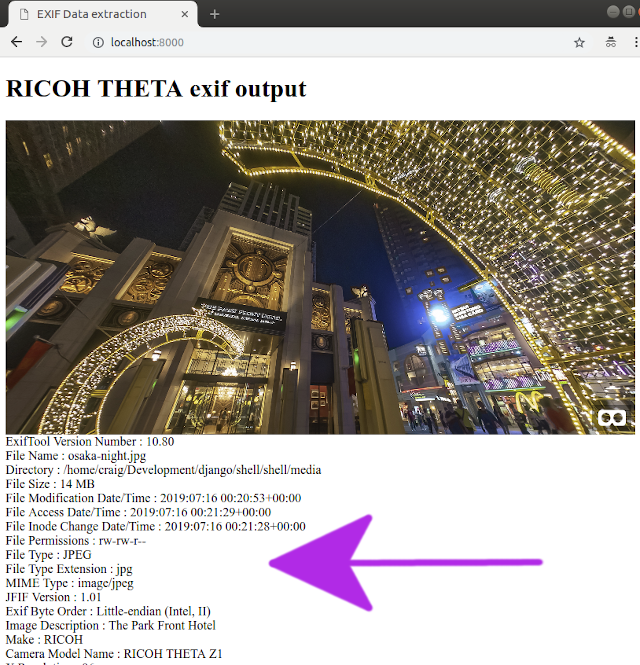Click the RICOH THETA exif output heading

tap(156, 89)
